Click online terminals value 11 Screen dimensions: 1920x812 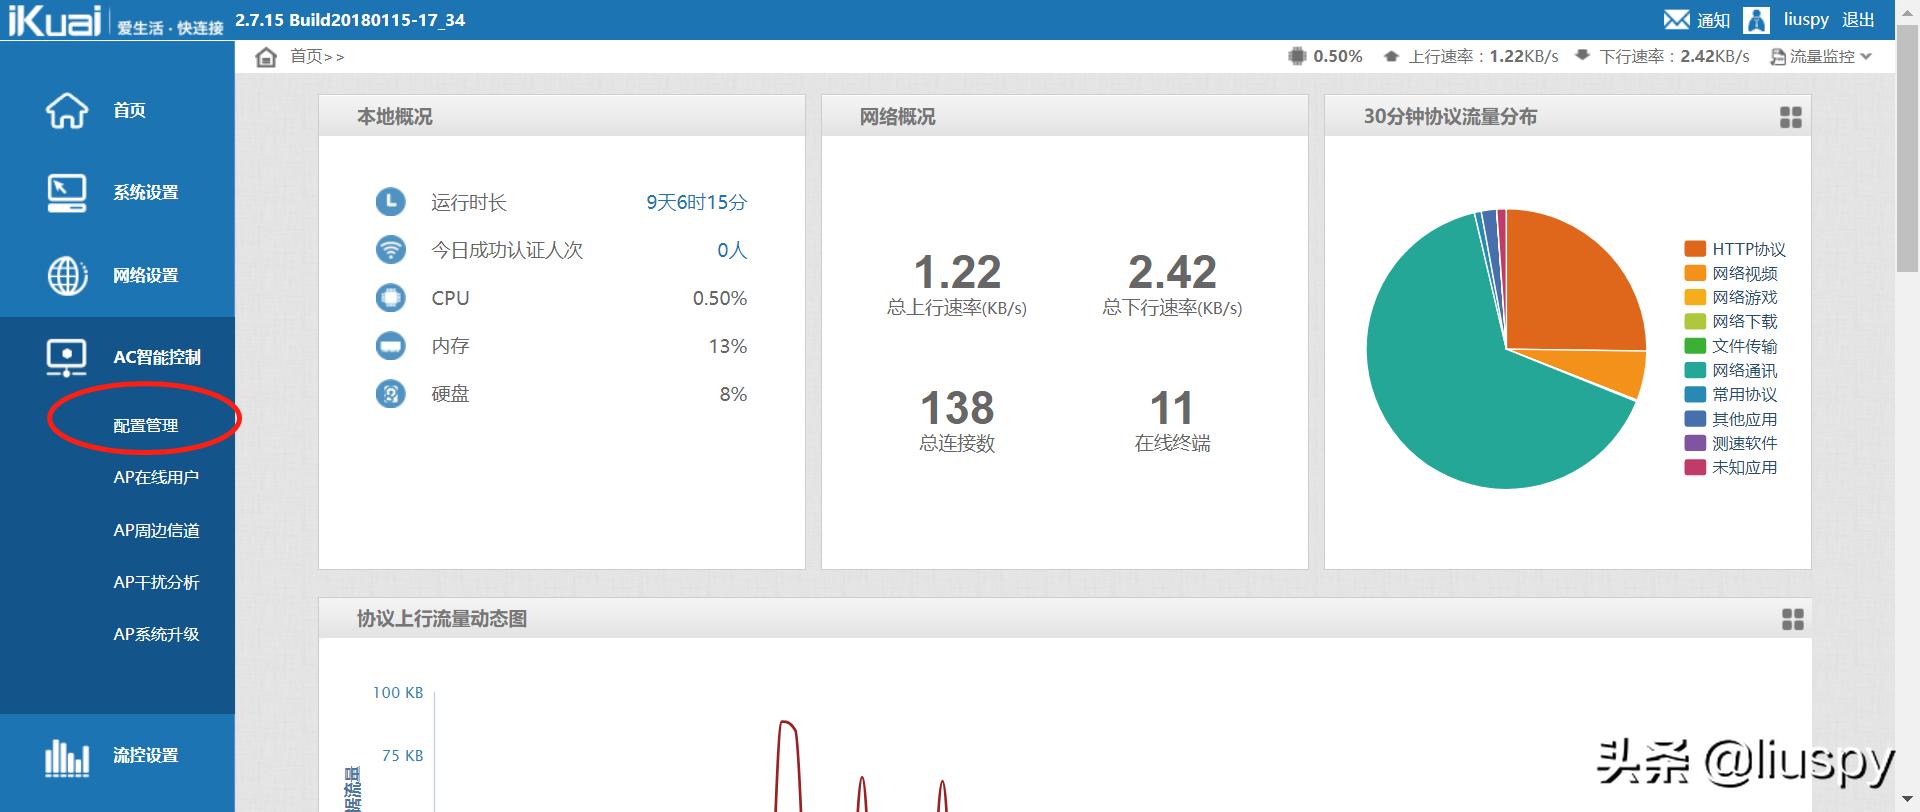(x=1172, y=408)
